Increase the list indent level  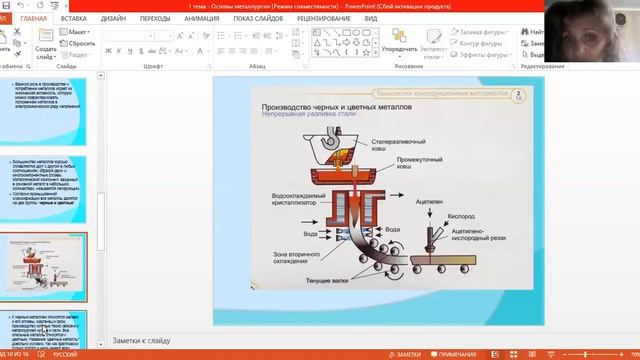pos(267,36)
